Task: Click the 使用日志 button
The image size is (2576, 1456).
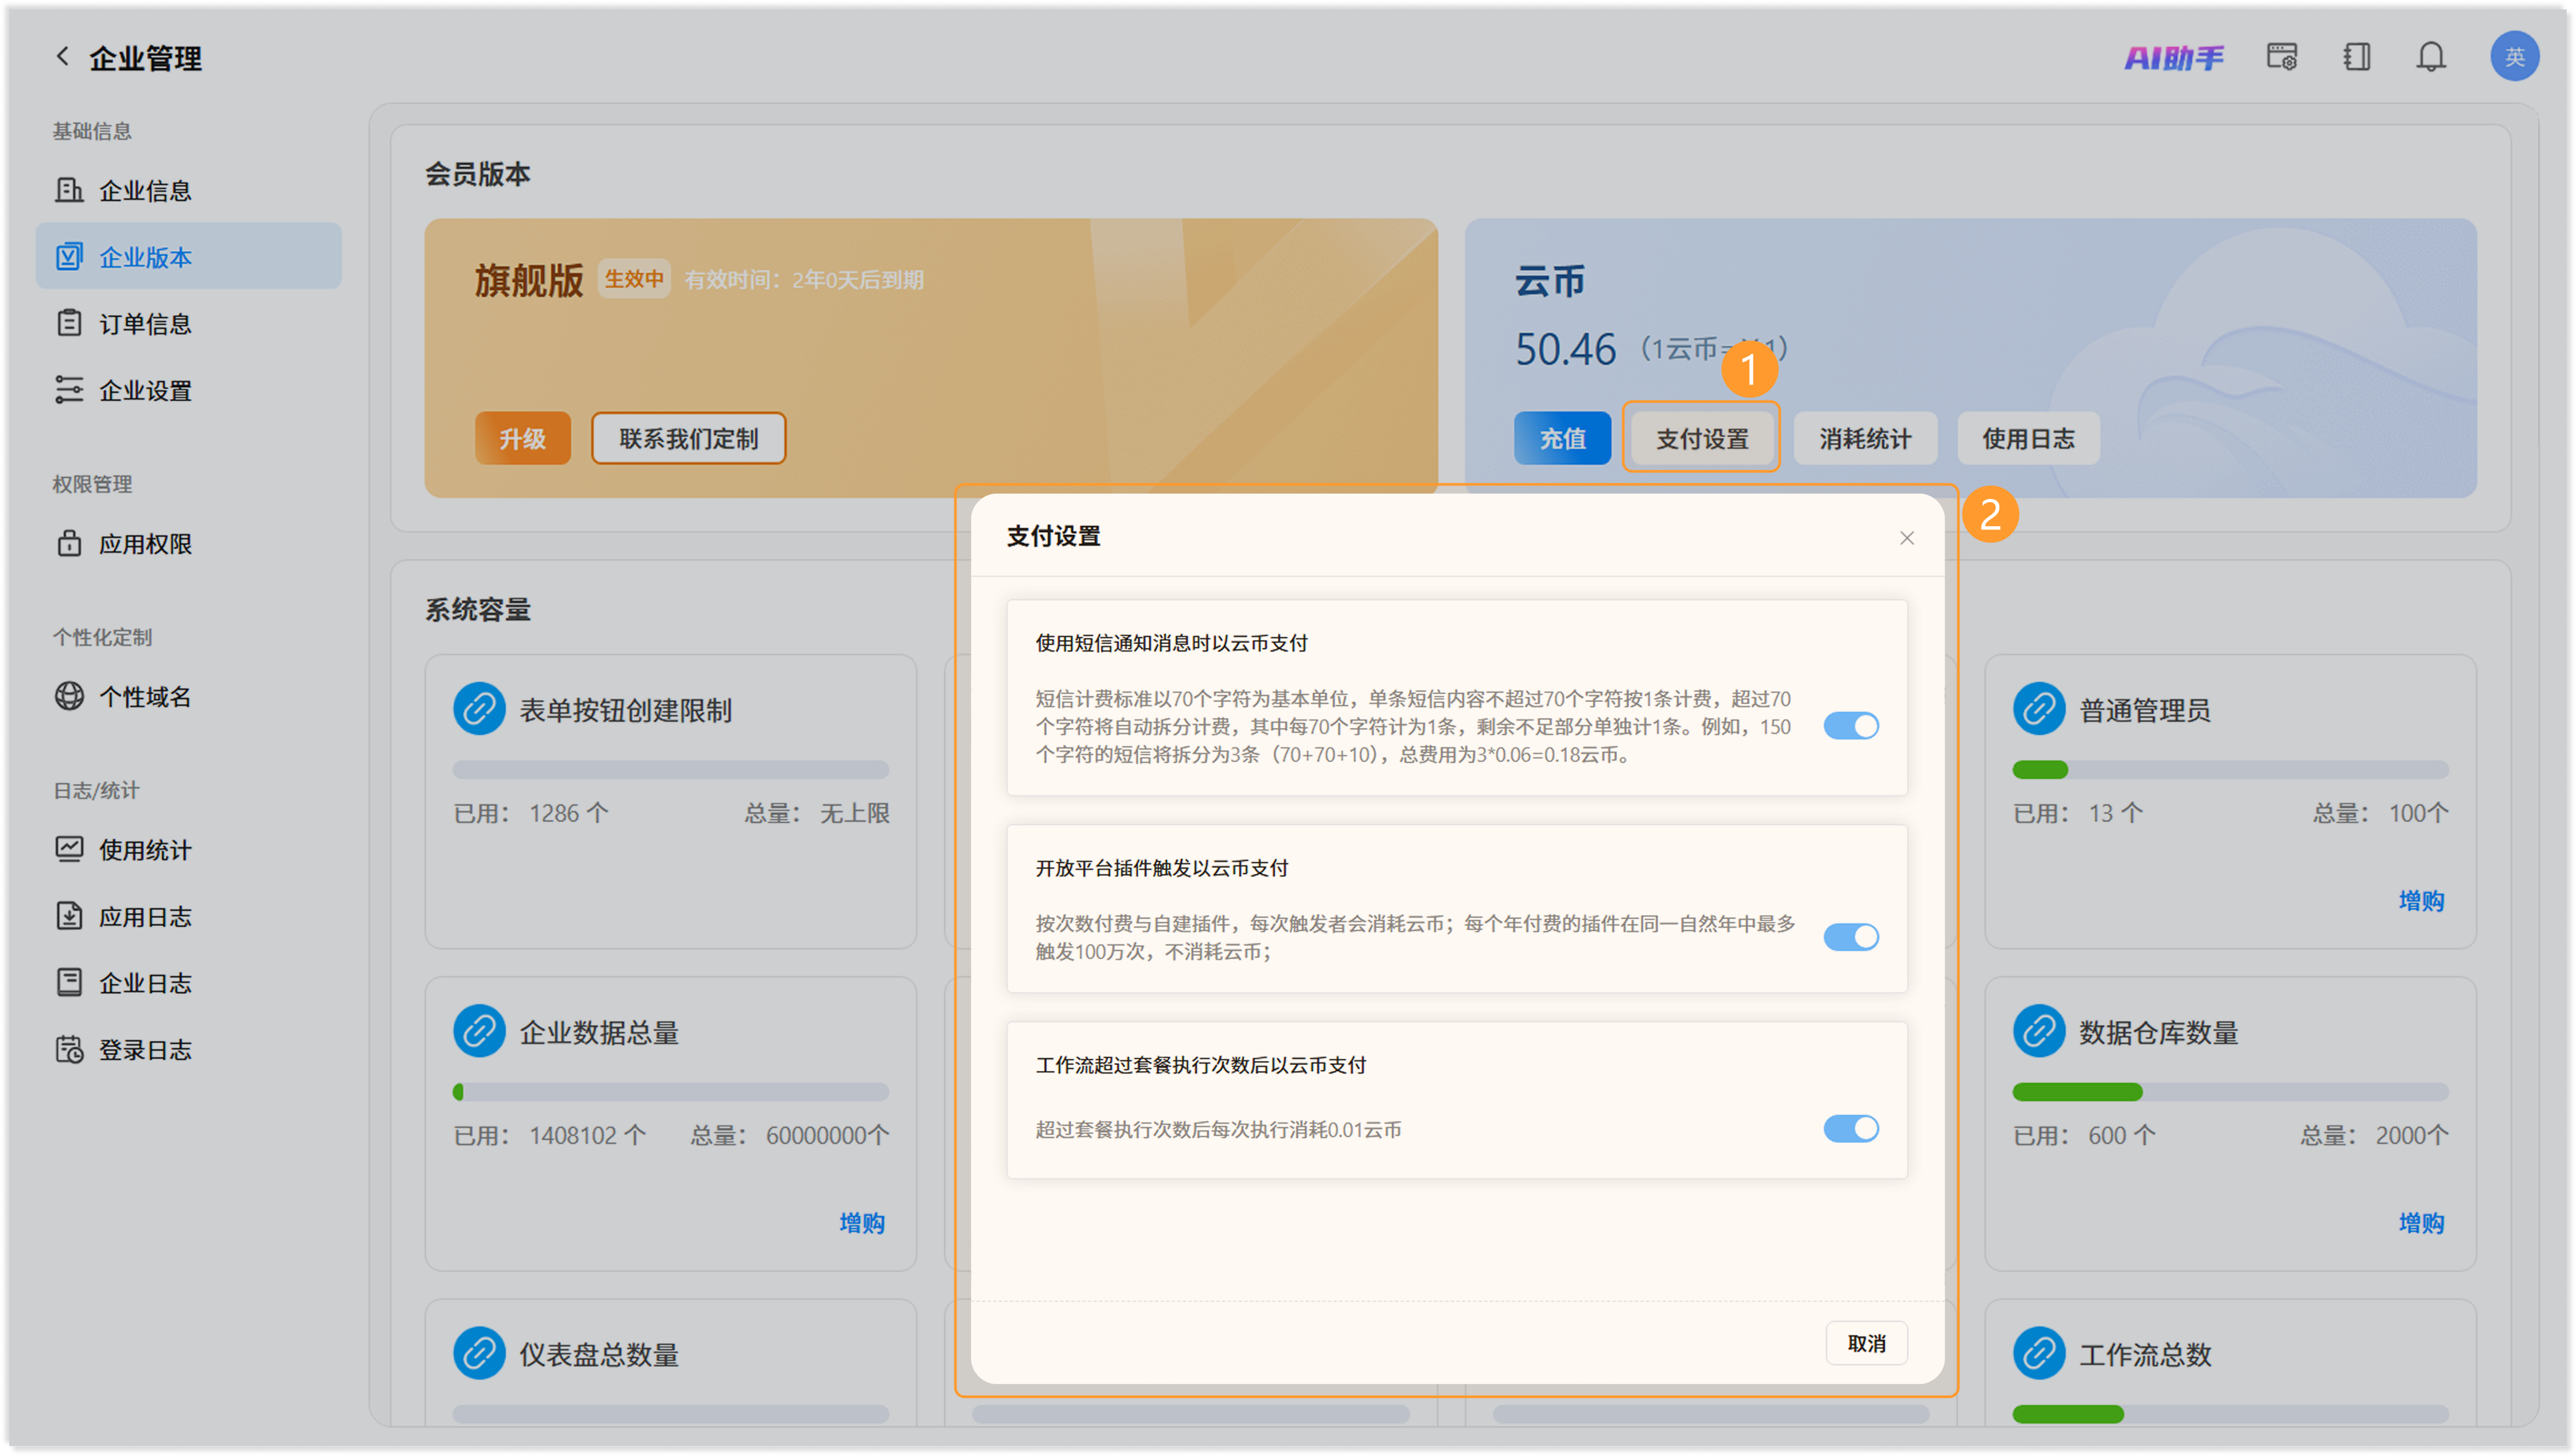Action: 2028,438
